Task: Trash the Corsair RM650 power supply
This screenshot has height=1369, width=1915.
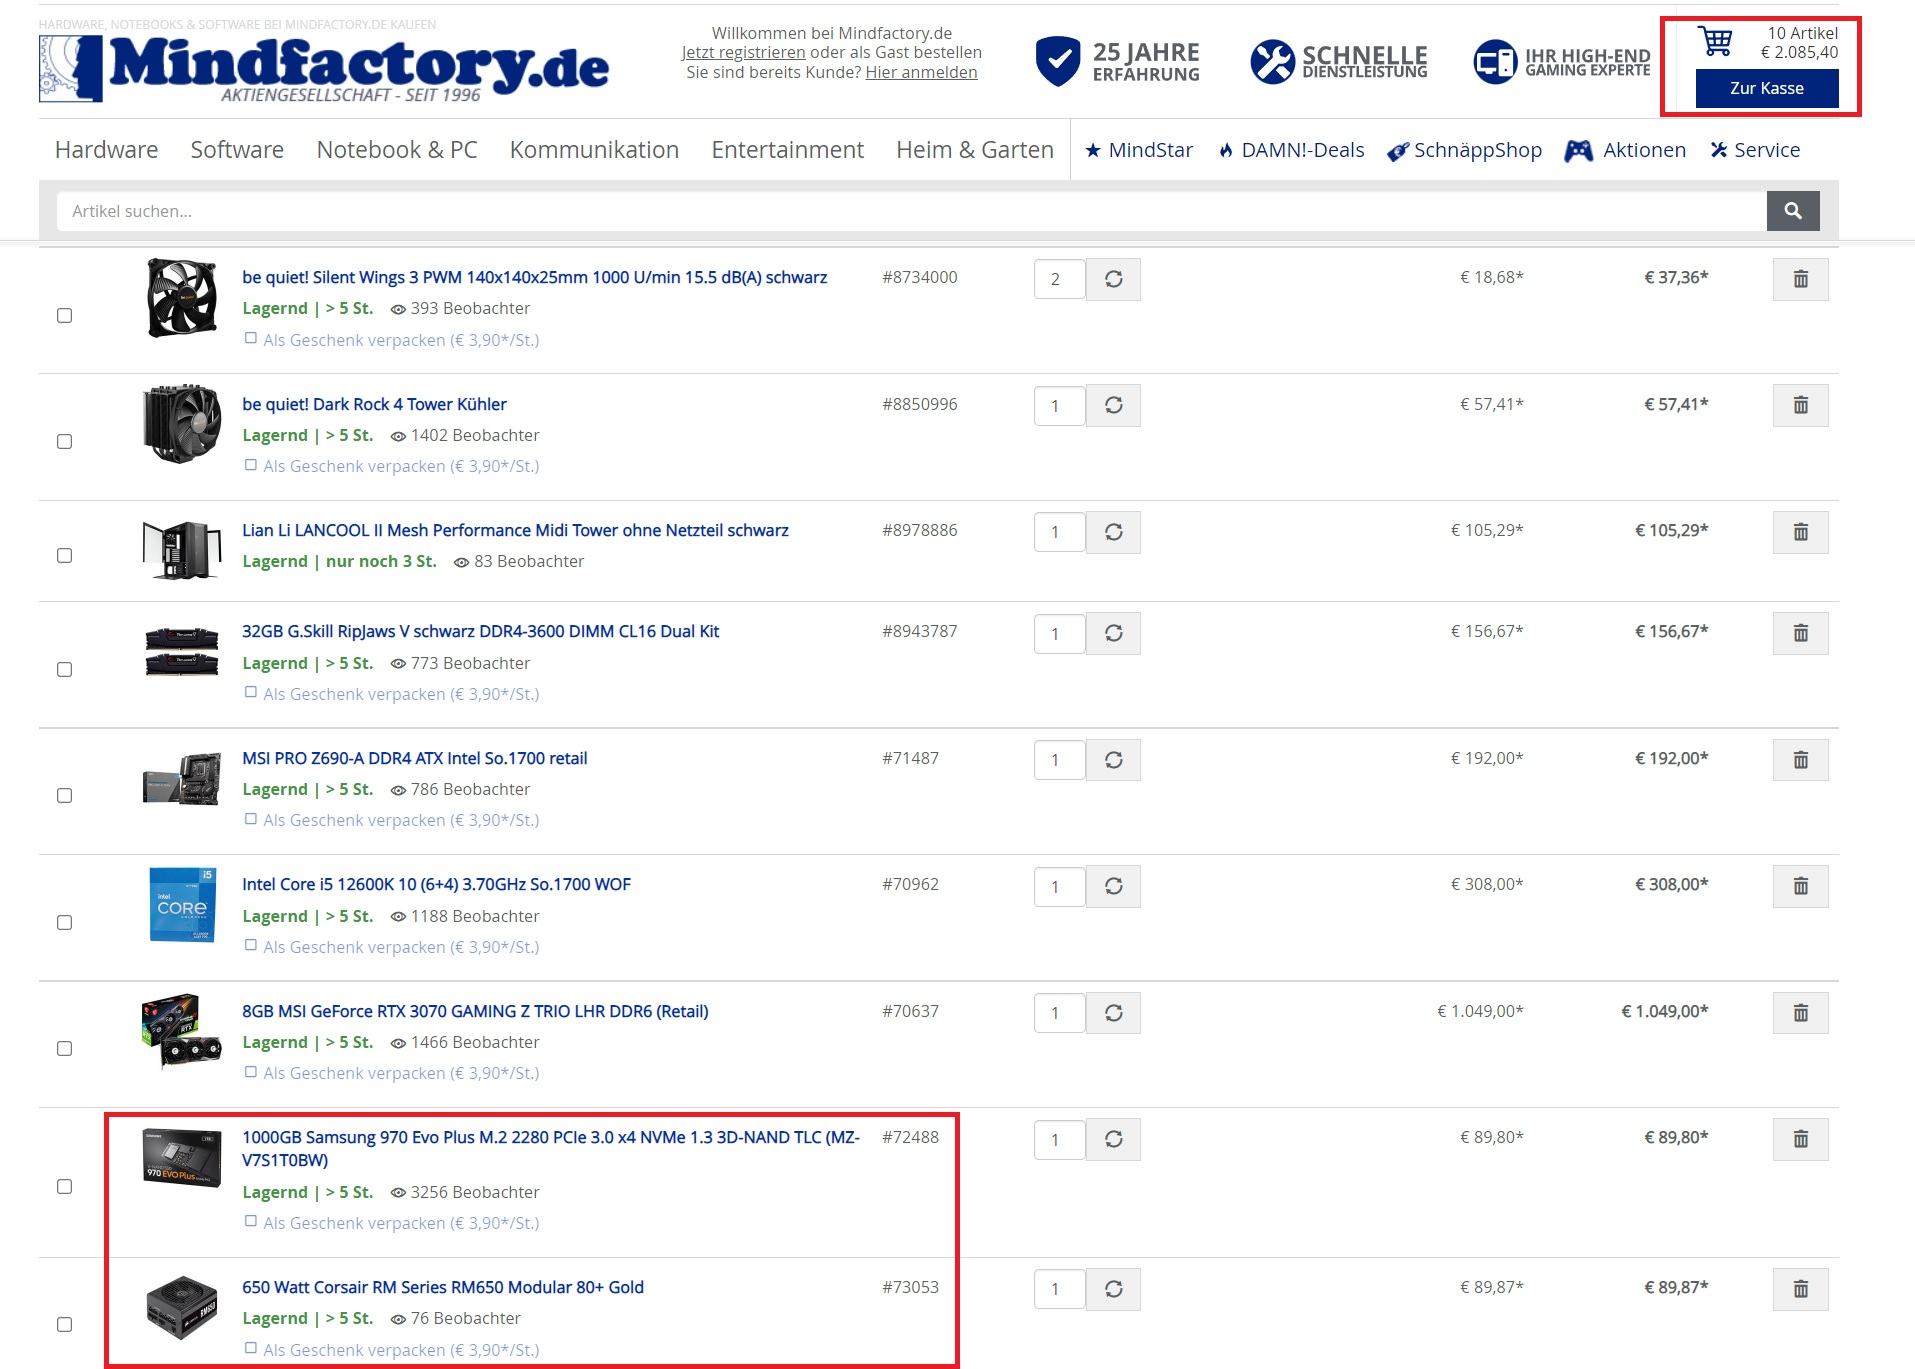Action: (1800, 1289)
